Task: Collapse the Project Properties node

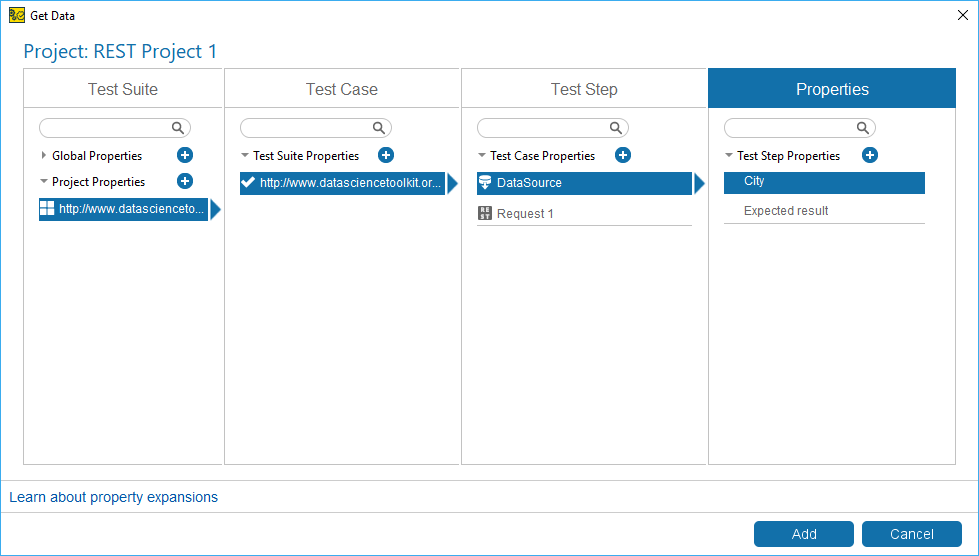Action: [44, 182]
